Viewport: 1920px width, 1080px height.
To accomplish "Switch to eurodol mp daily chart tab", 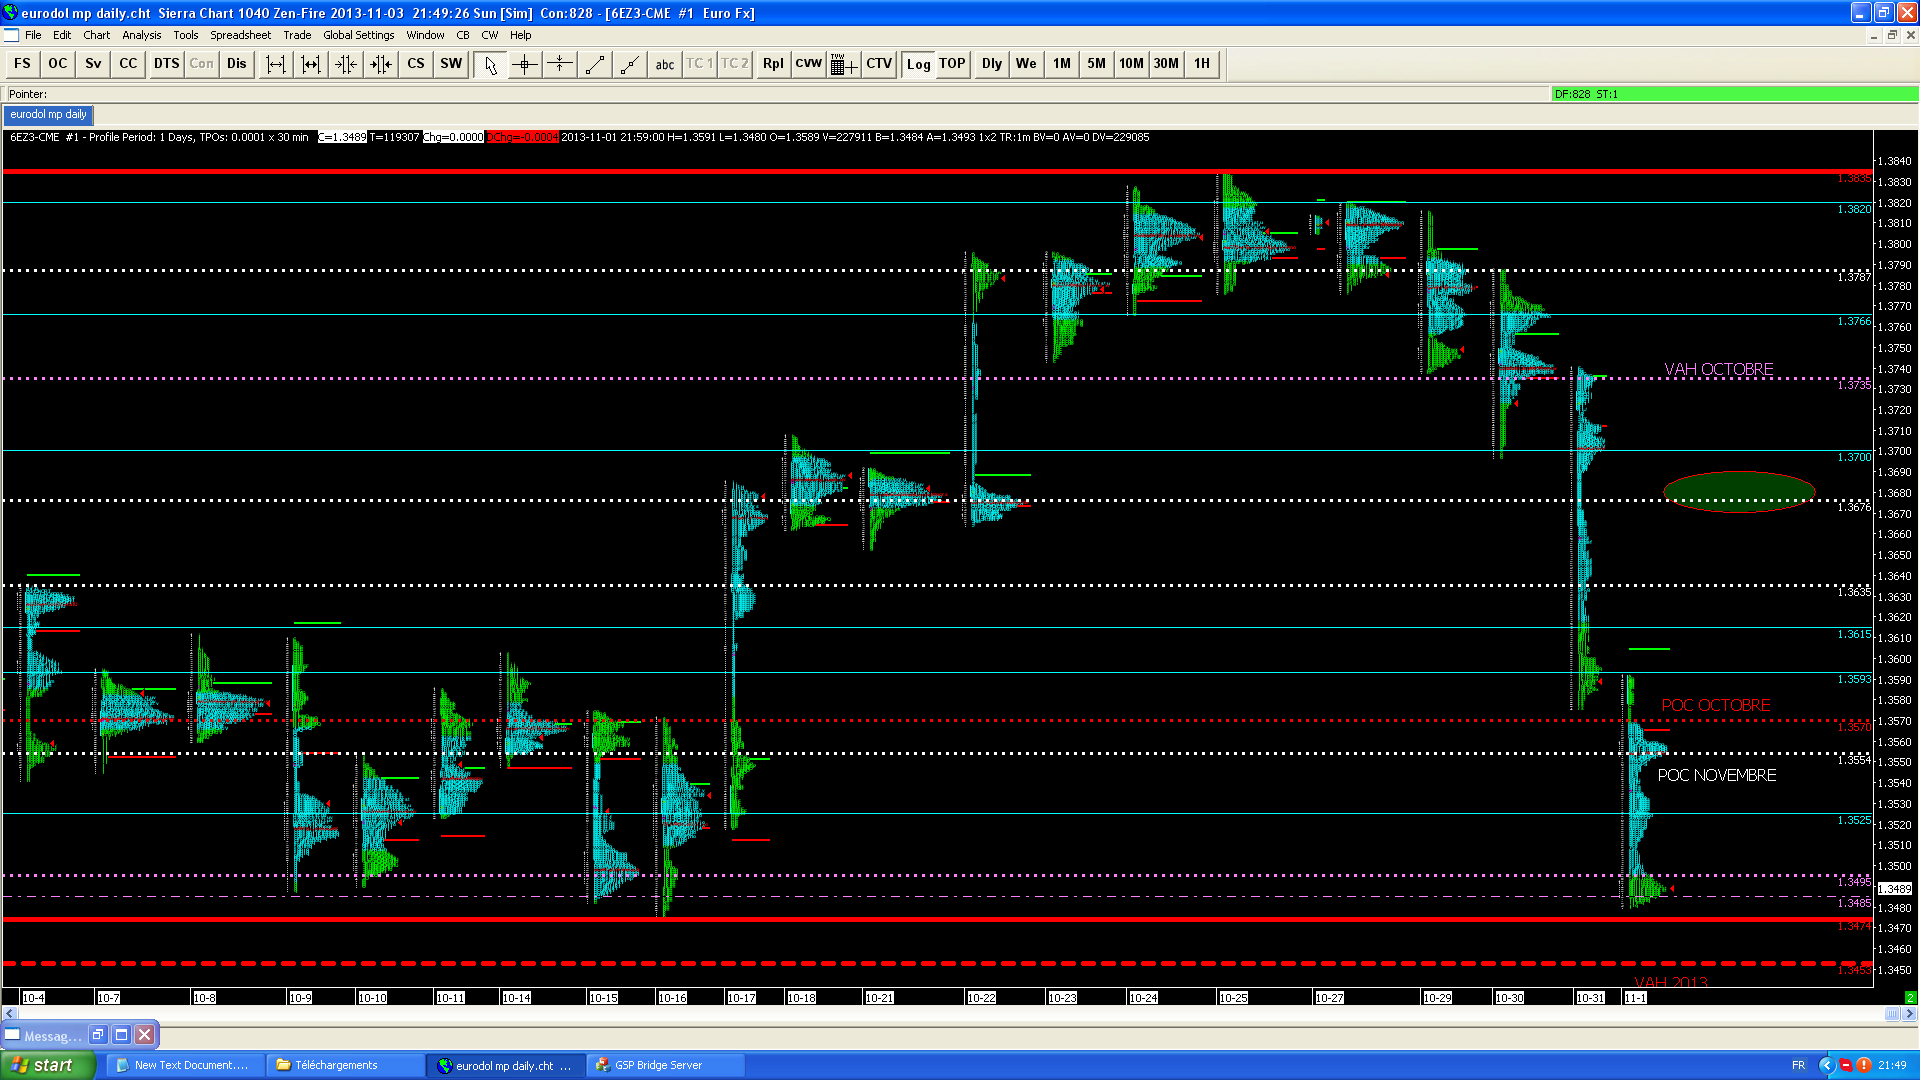I will (48, 115).
